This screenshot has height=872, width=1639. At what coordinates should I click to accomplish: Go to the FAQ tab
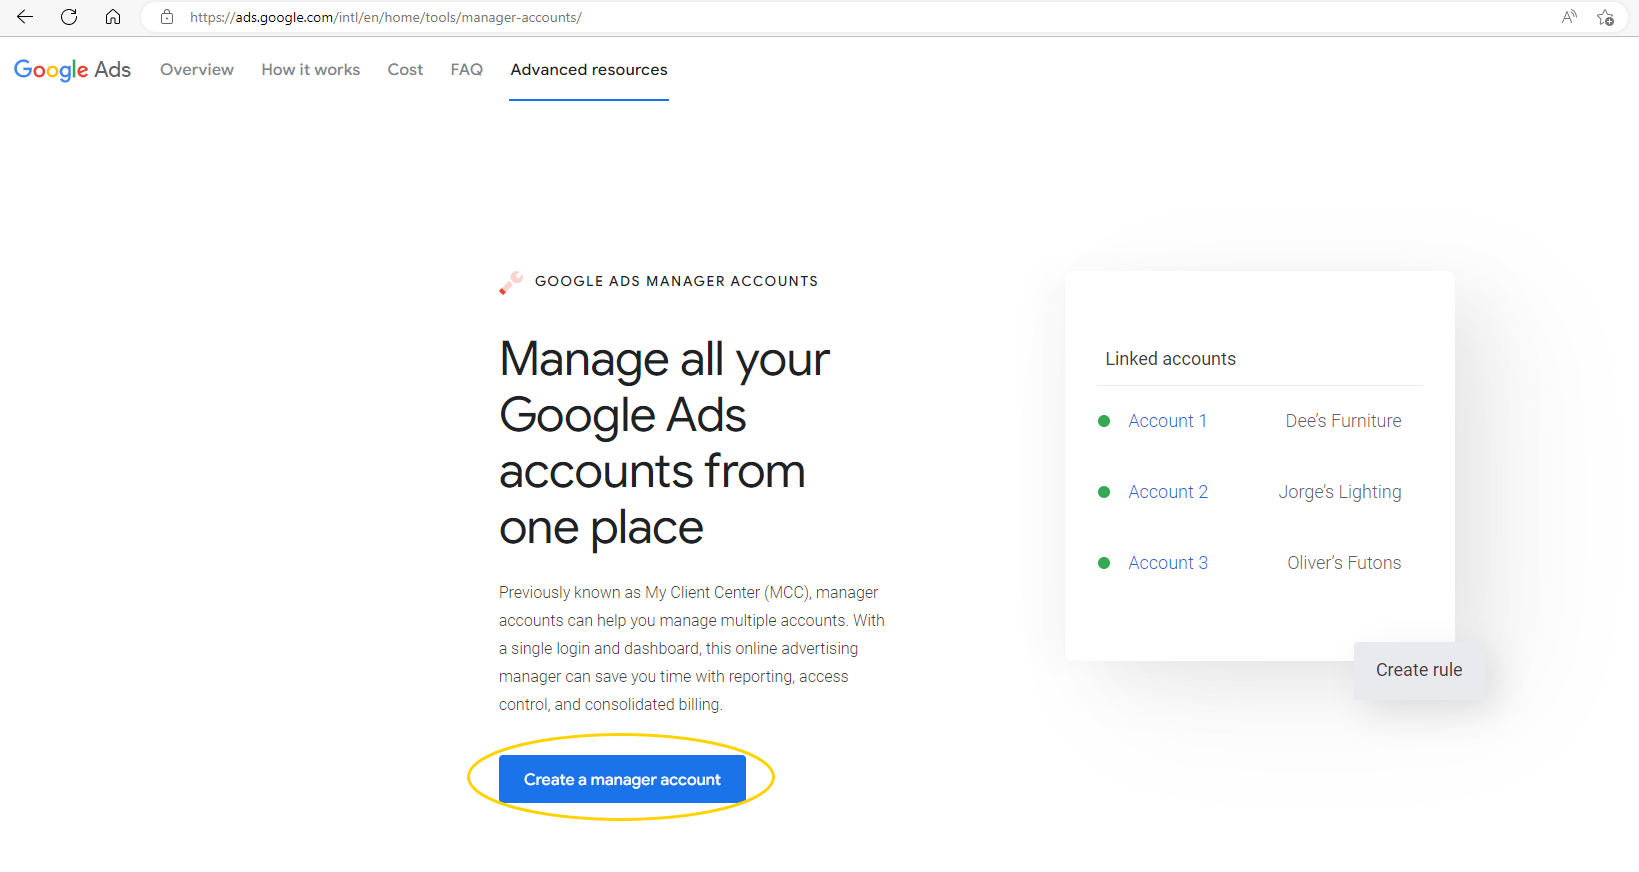tap(467, 69)
